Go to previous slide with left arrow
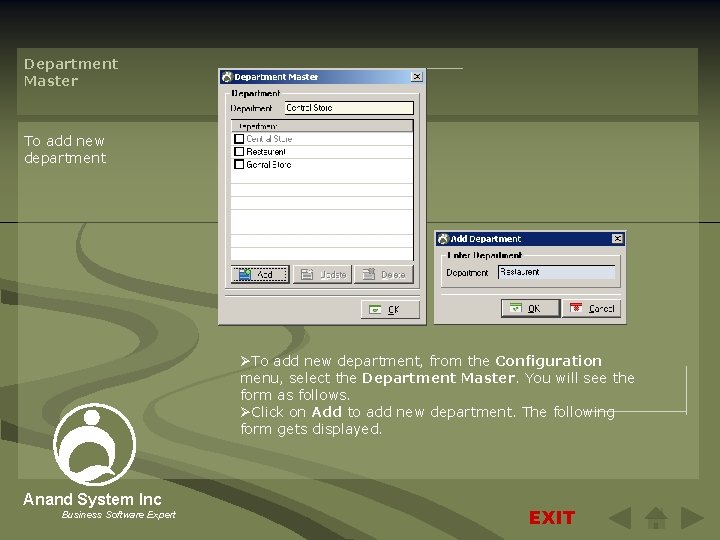Screen dimensions: 720x540 click(620, 518)
